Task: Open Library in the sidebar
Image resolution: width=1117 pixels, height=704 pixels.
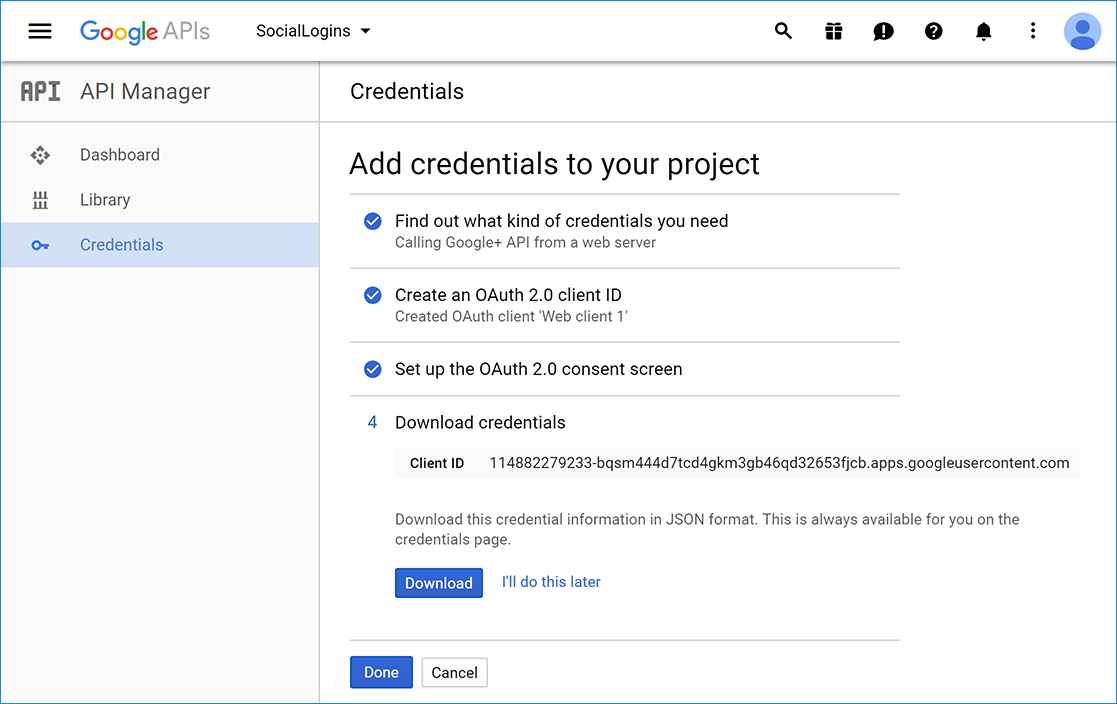Action: [105, 200]
